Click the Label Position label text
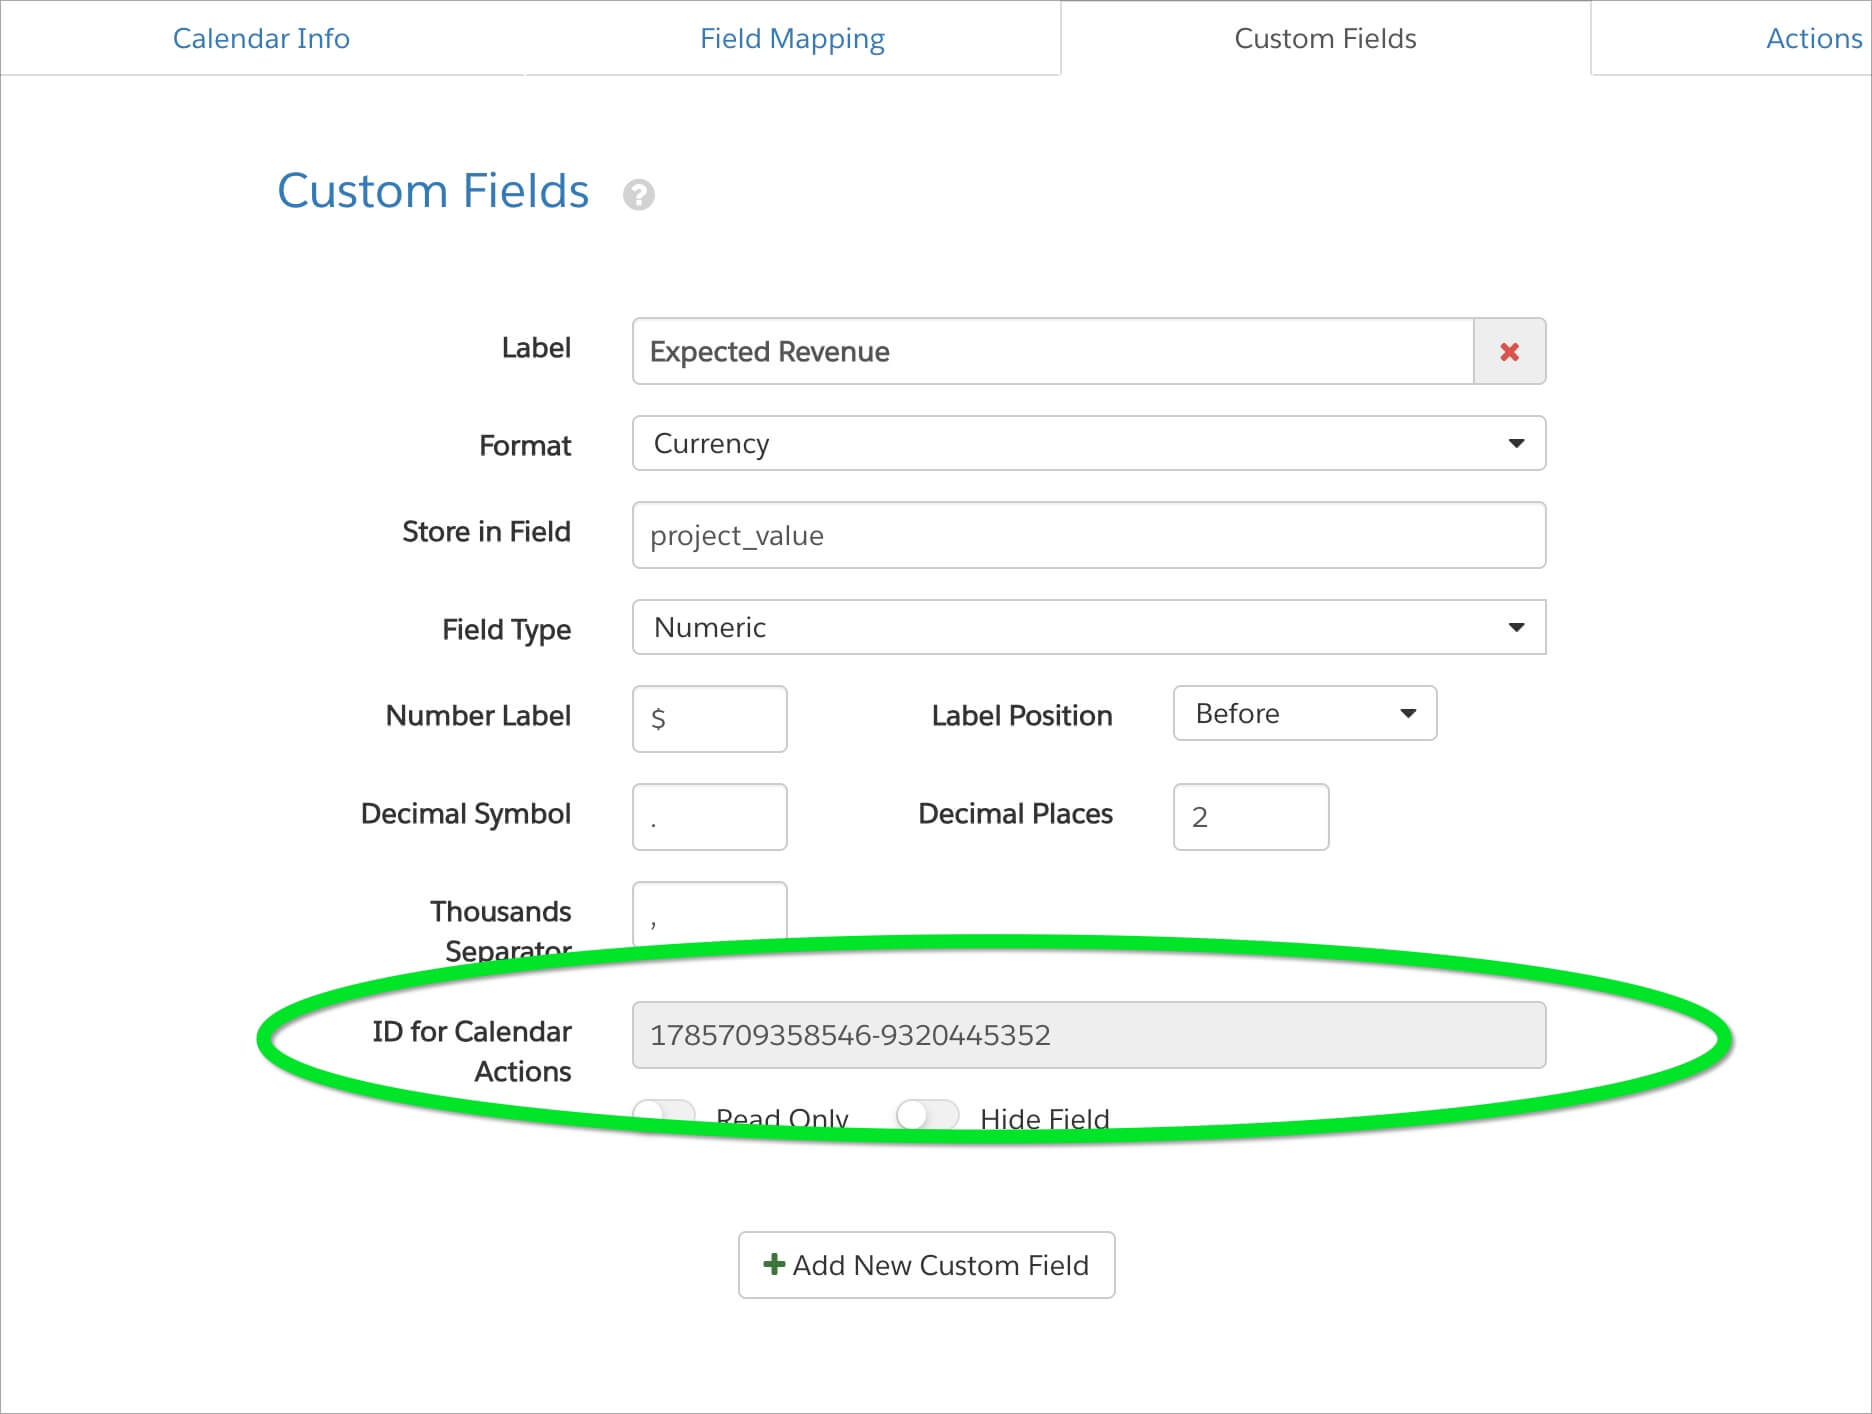 [1021, 715]
